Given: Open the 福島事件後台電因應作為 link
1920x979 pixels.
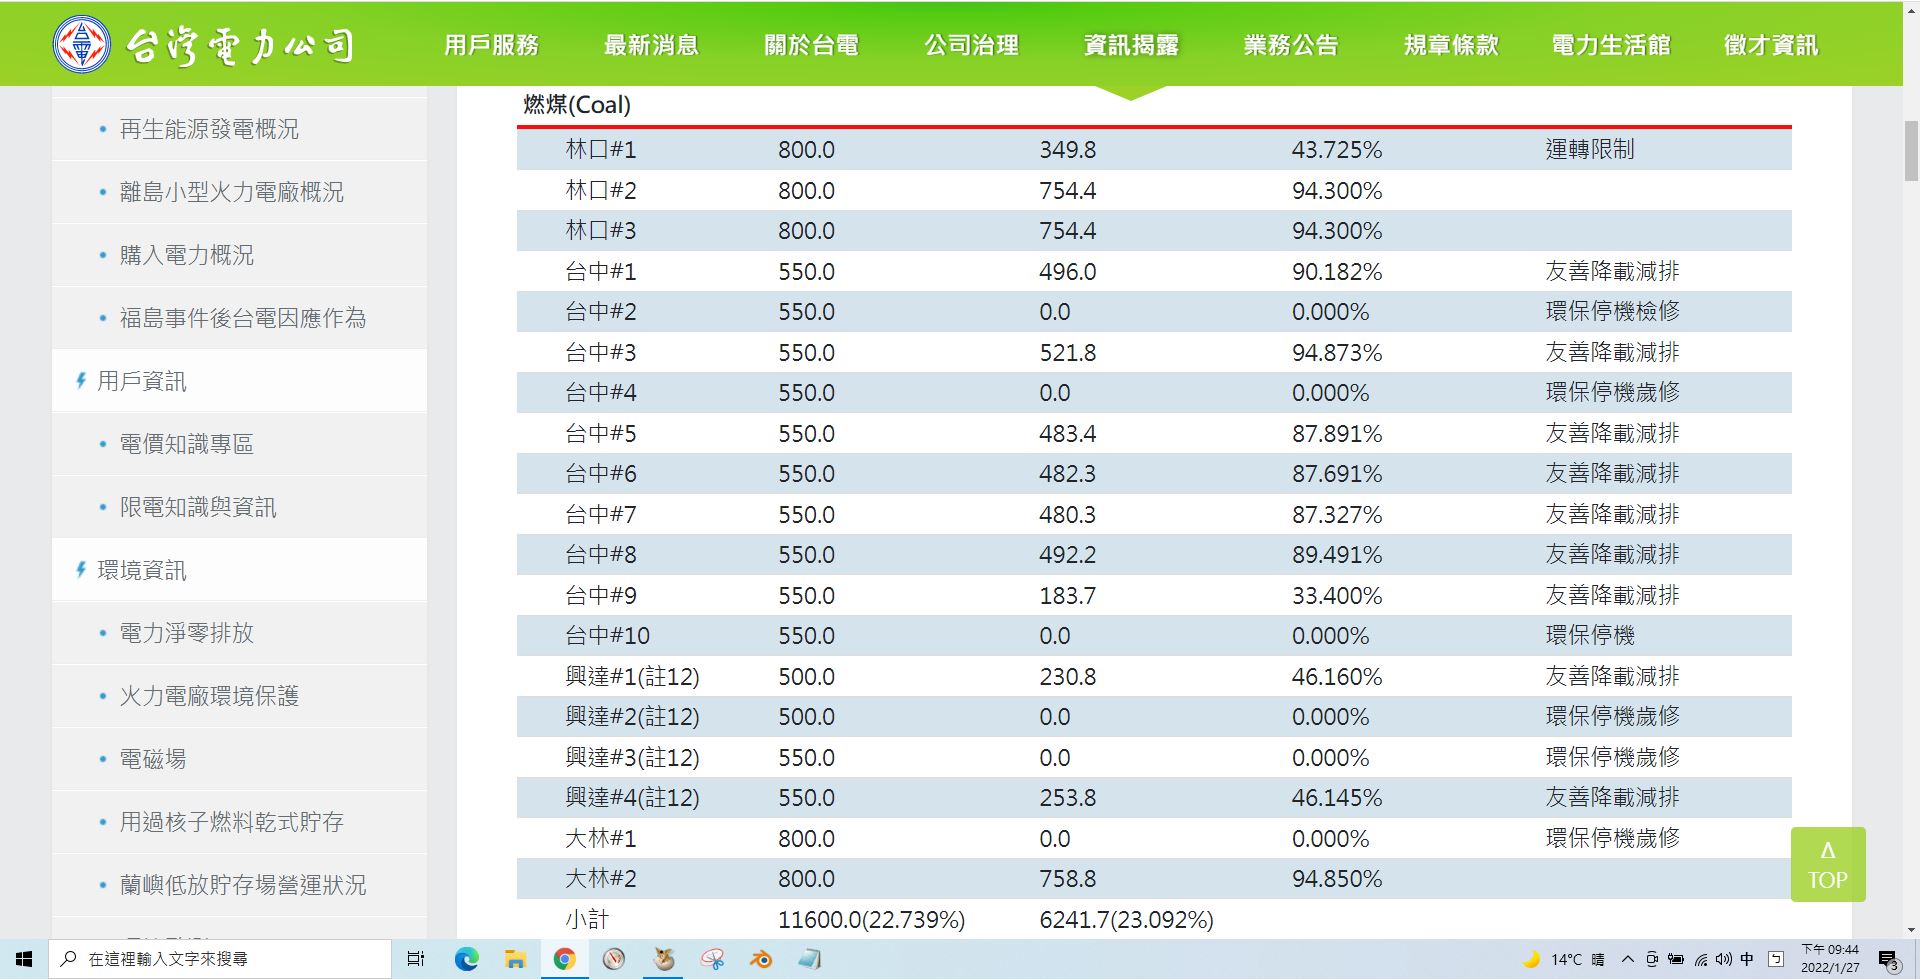Looking at the screenshot, I should (x=243, y=318).
